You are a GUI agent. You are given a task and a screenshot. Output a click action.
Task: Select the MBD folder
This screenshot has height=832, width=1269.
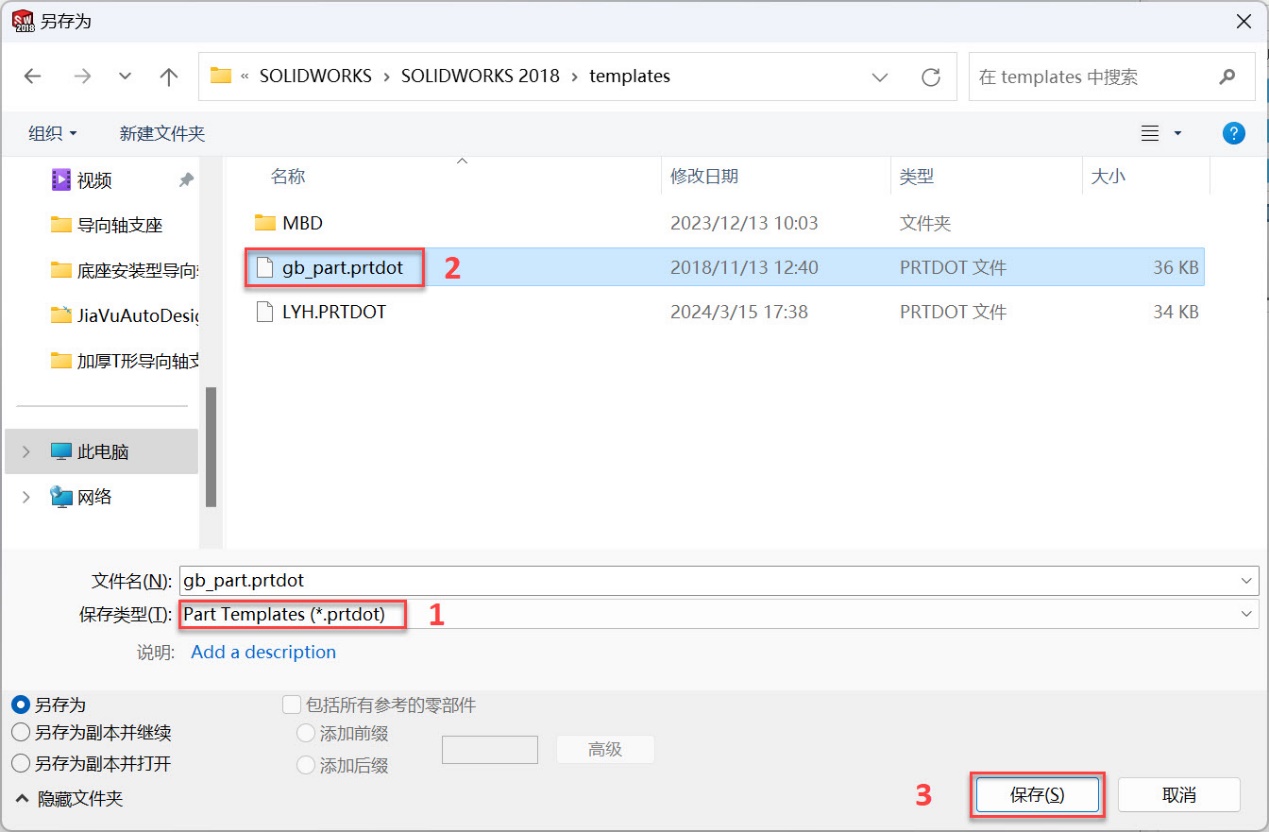(x=302, y=223)
